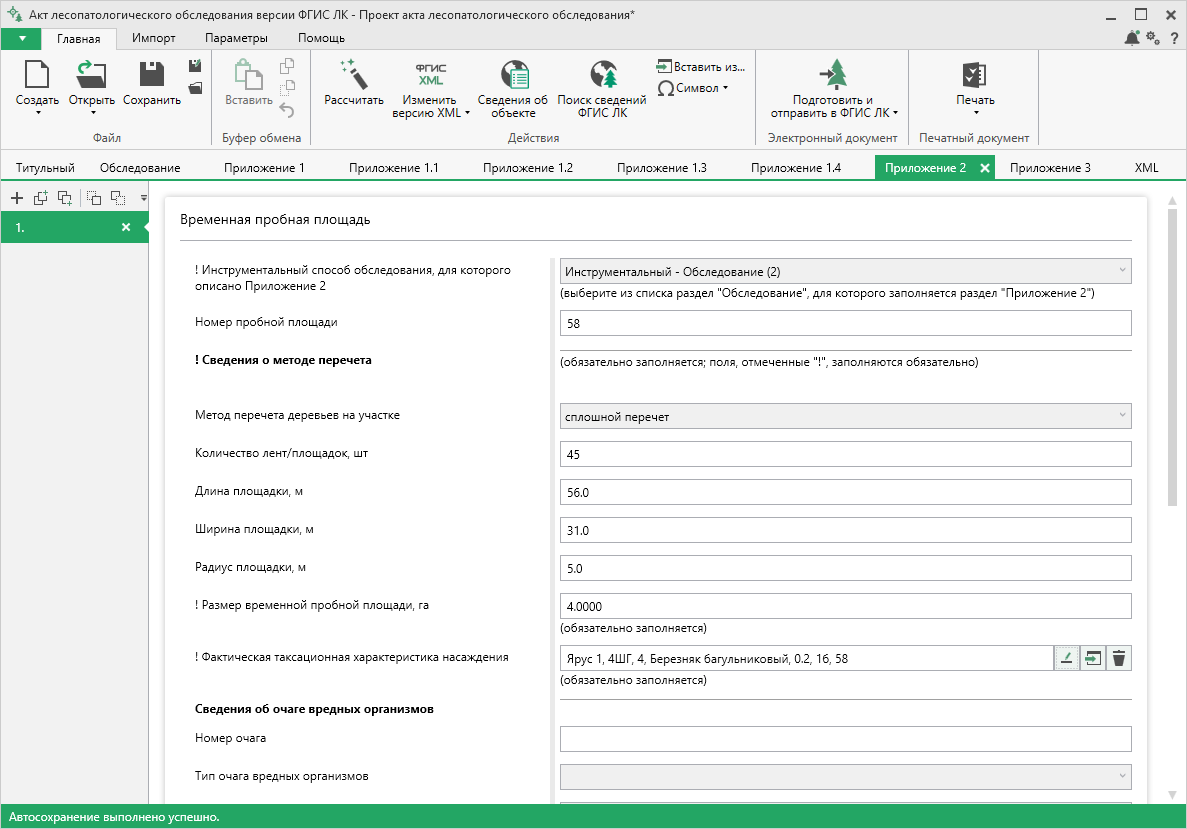Switch to the Импорт ribbon tab
Screen dimensions: 1187x829
tap(154, 38)
